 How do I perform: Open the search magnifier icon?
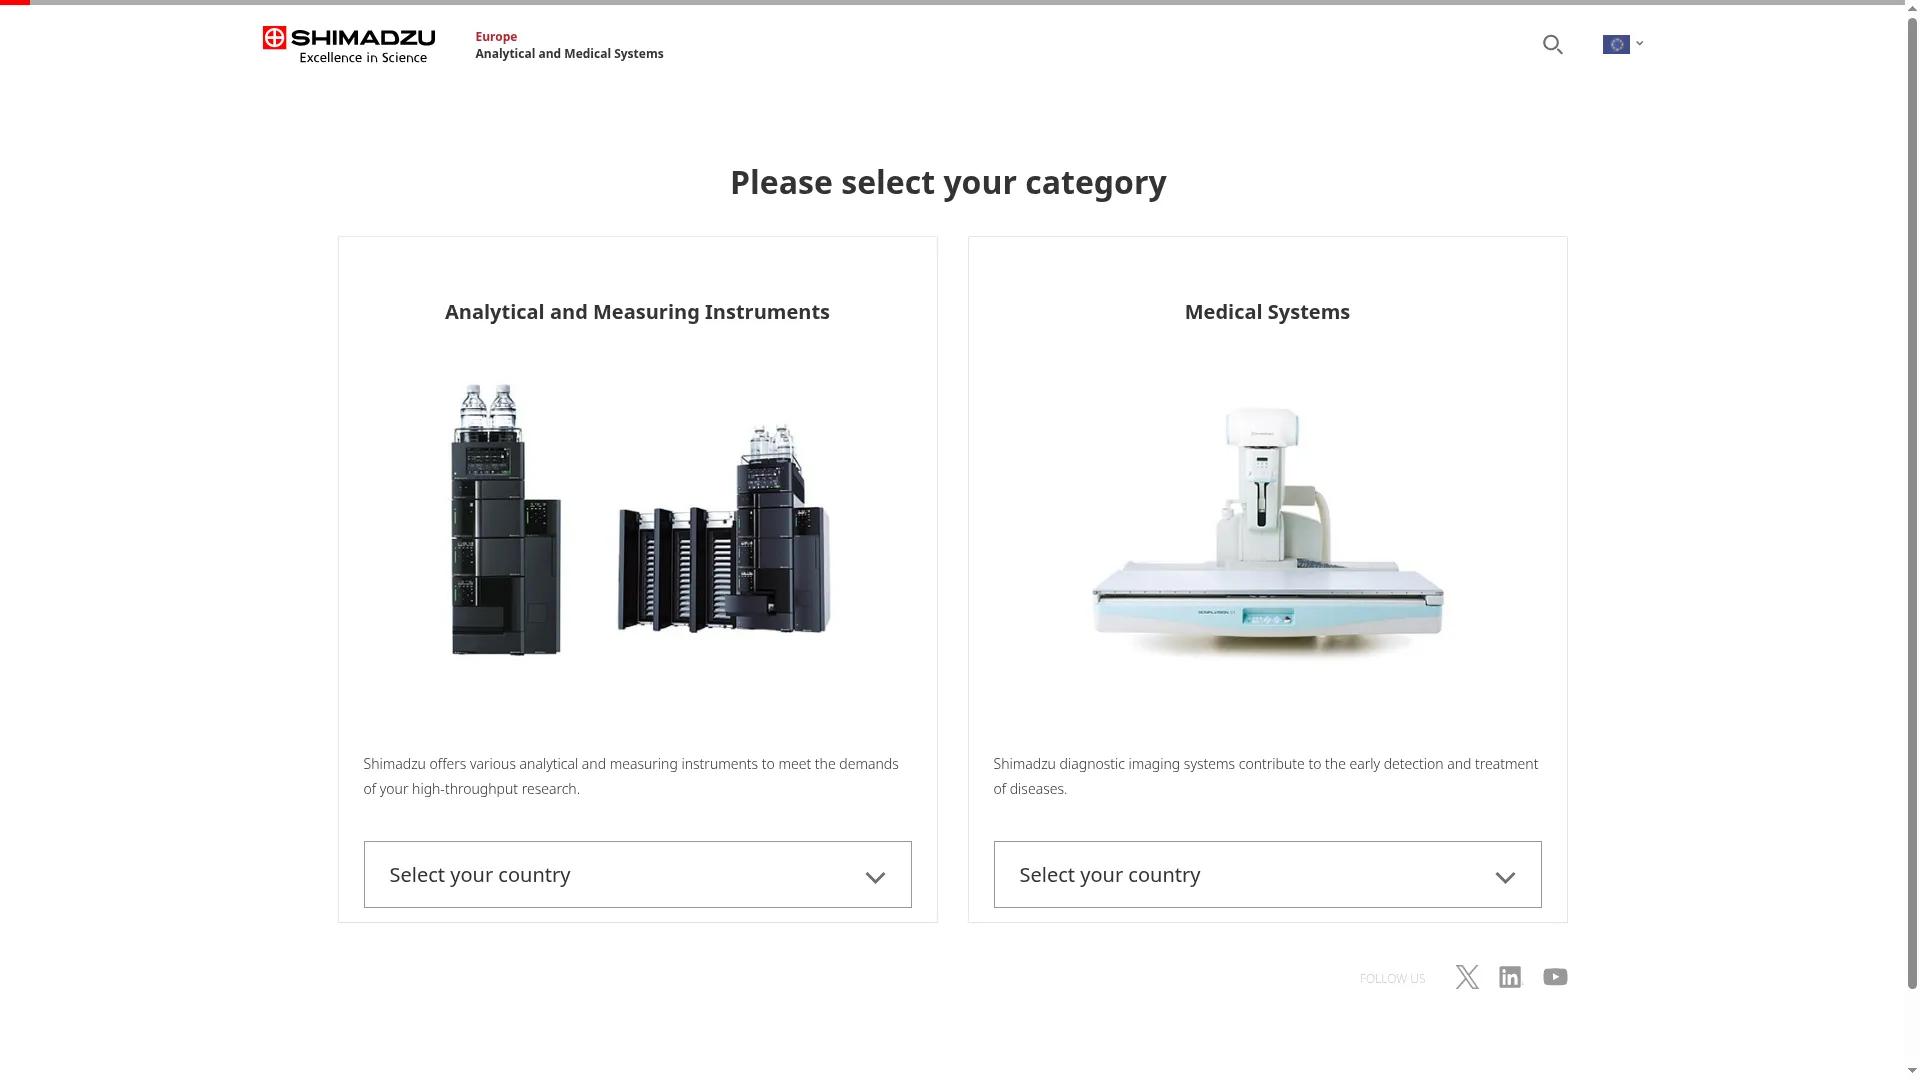click(x=1552, y=44)
